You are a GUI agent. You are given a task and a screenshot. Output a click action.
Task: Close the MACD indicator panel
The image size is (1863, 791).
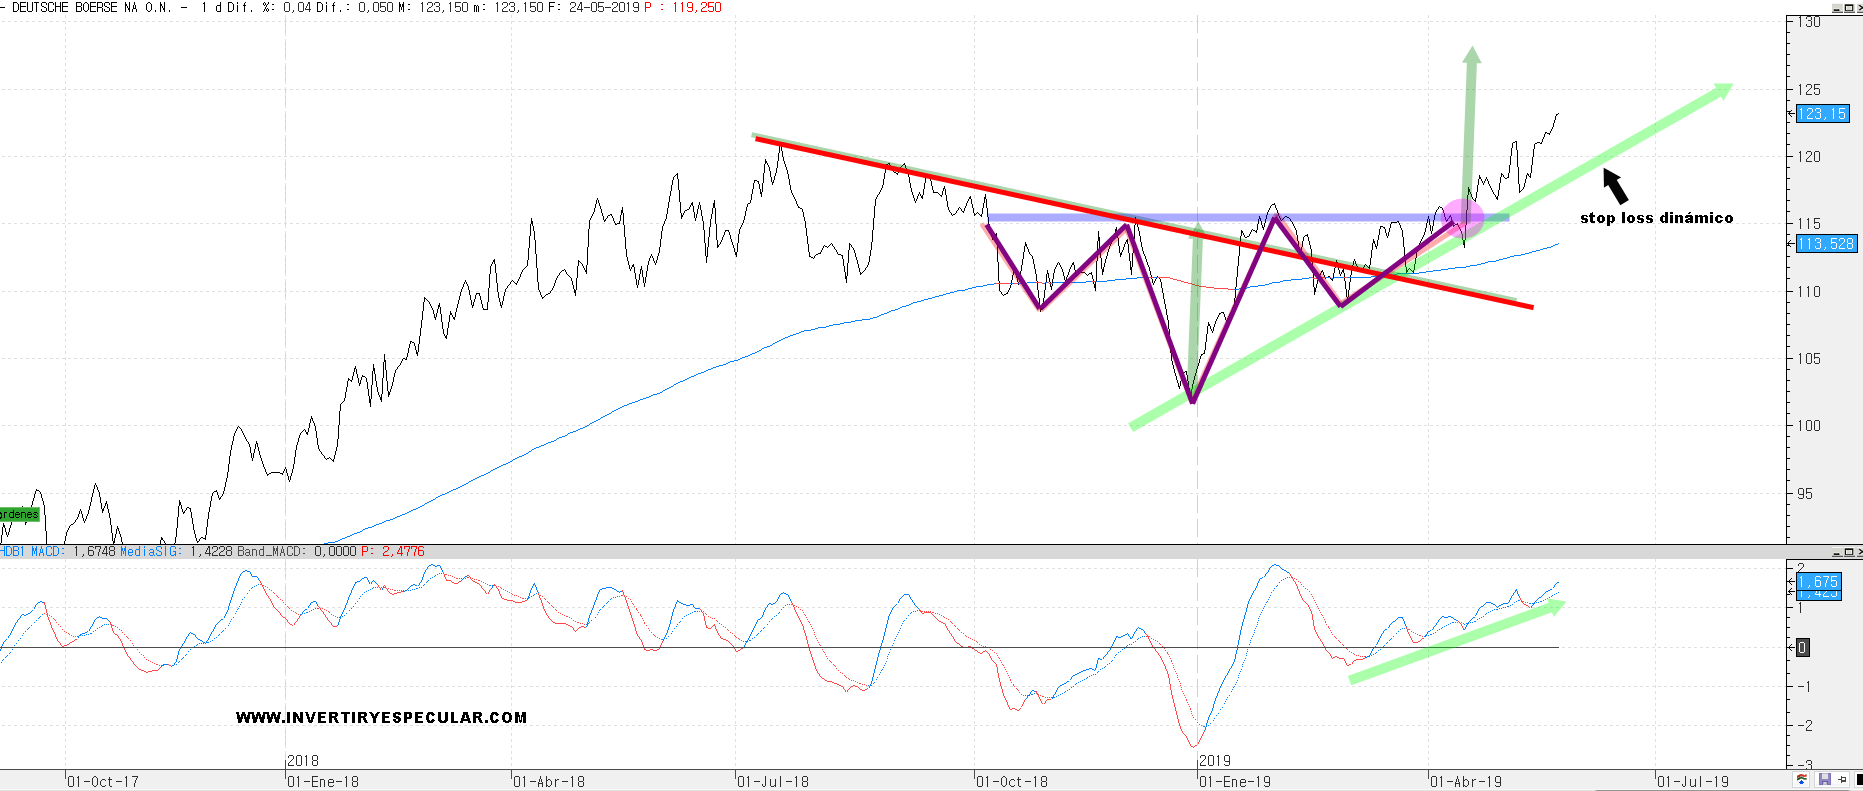[1858, 552]
